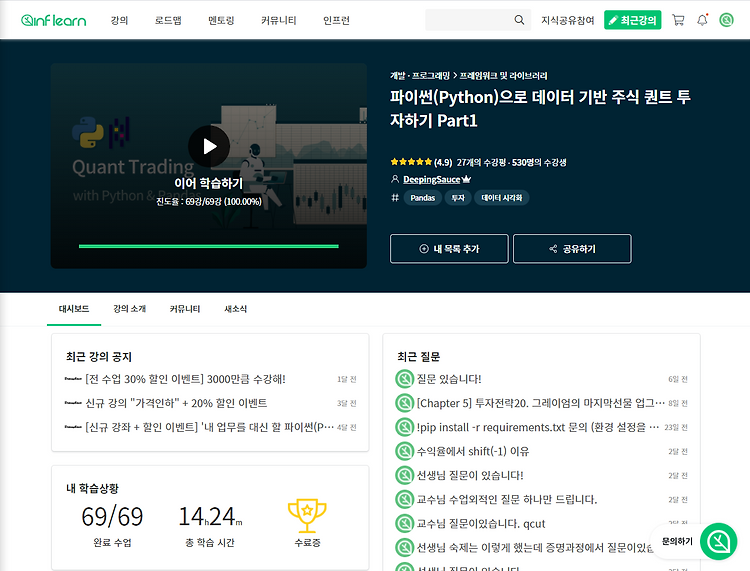Select the 투자 tag
The height and width of the screenshot is (571, 750).
coord(458,198)
